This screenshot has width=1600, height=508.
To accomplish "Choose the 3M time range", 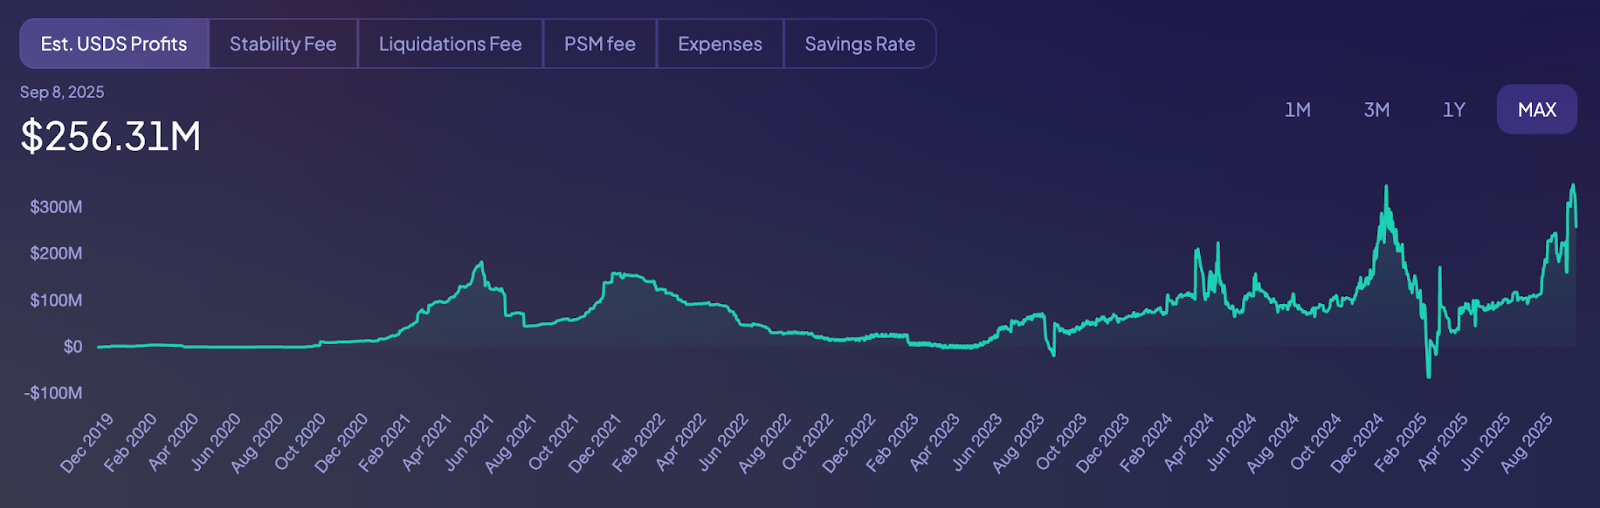I will click(1376, 110).
